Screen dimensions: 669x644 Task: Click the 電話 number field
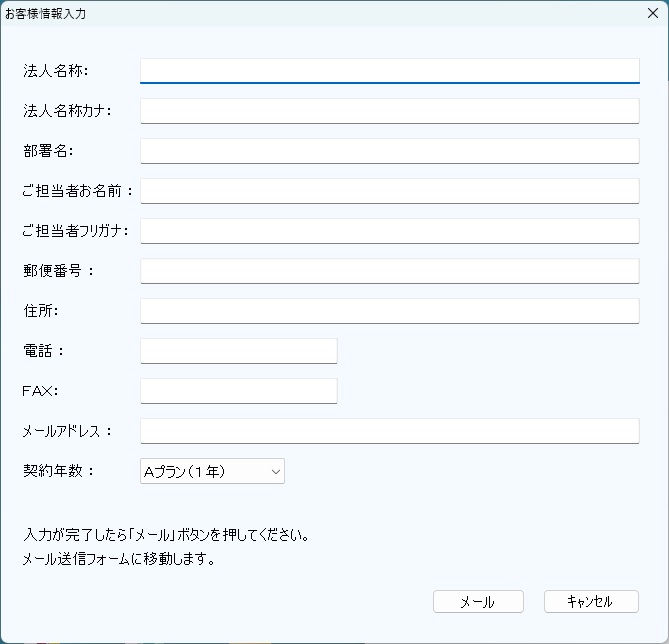point(239,351)
